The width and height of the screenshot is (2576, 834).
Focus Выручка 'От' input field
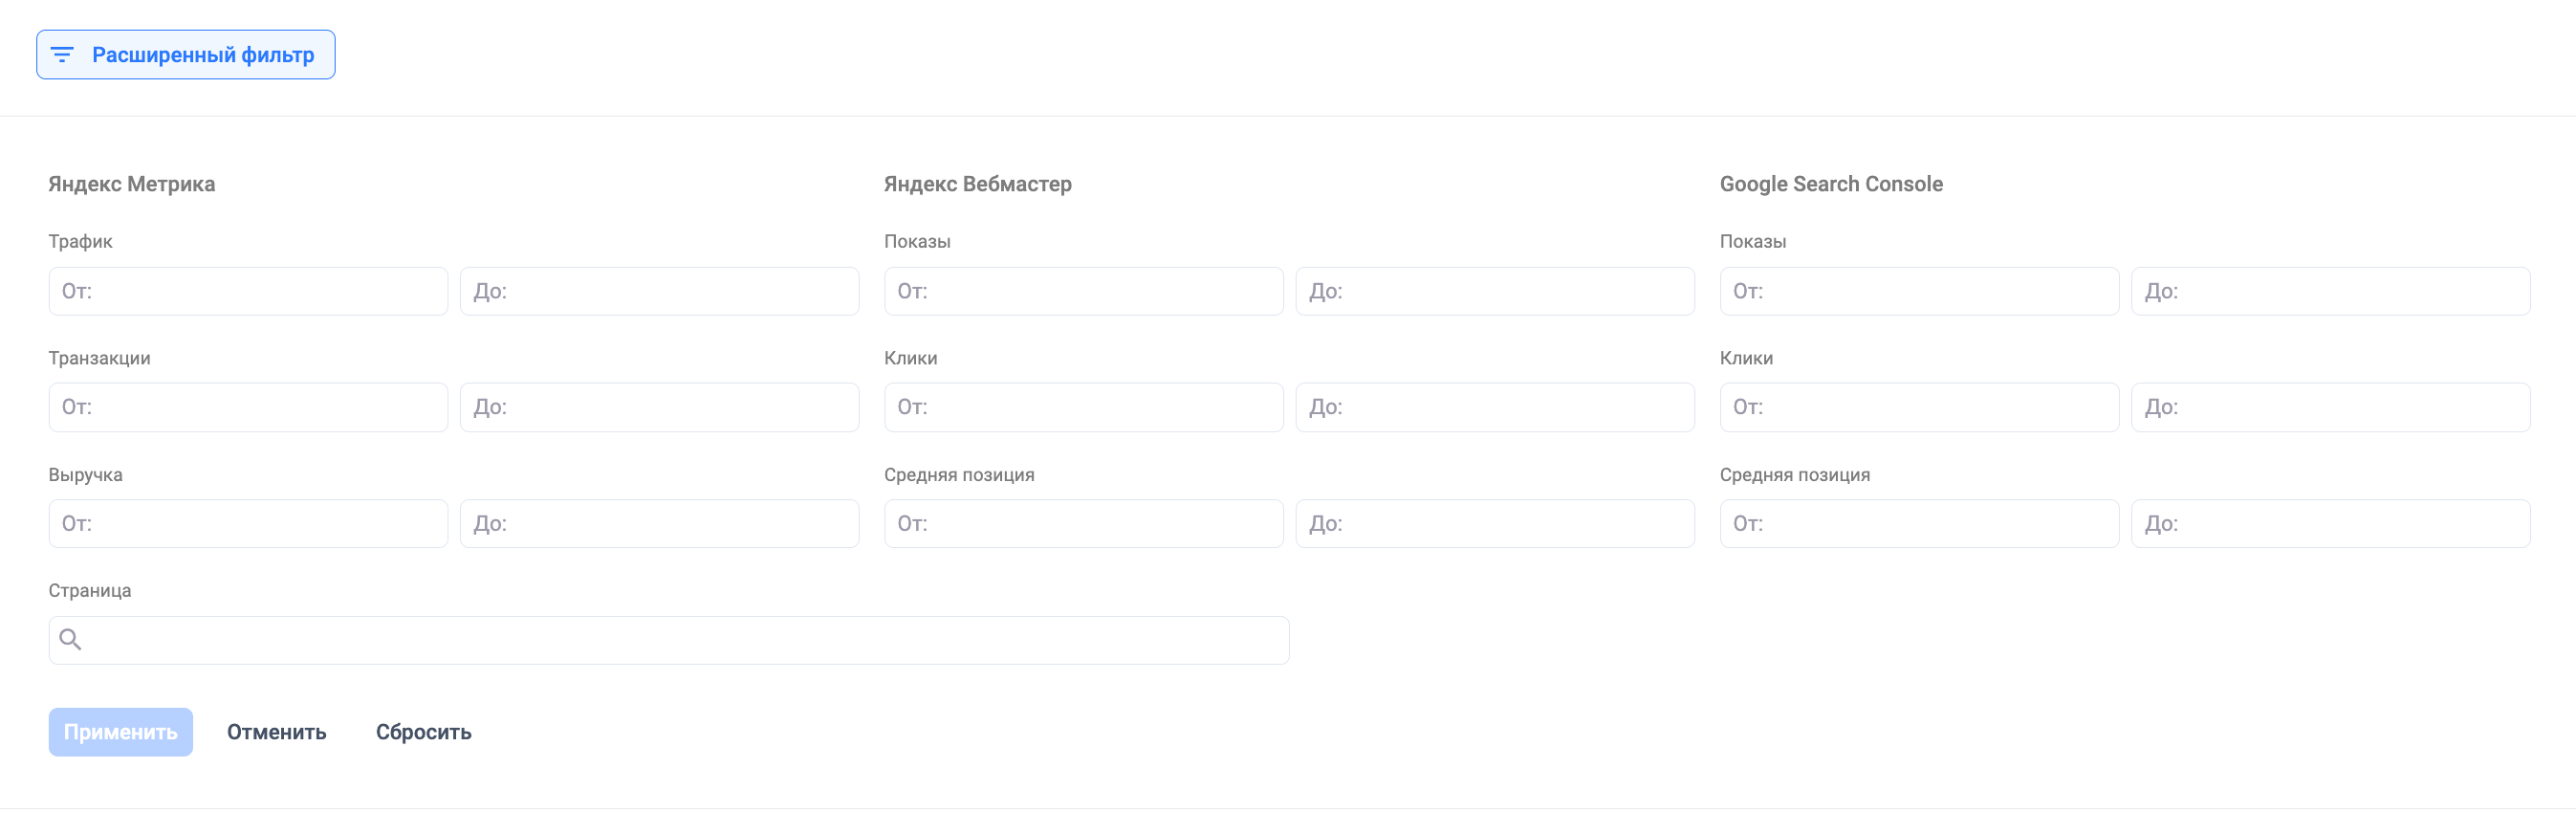[x=248, y=523]
